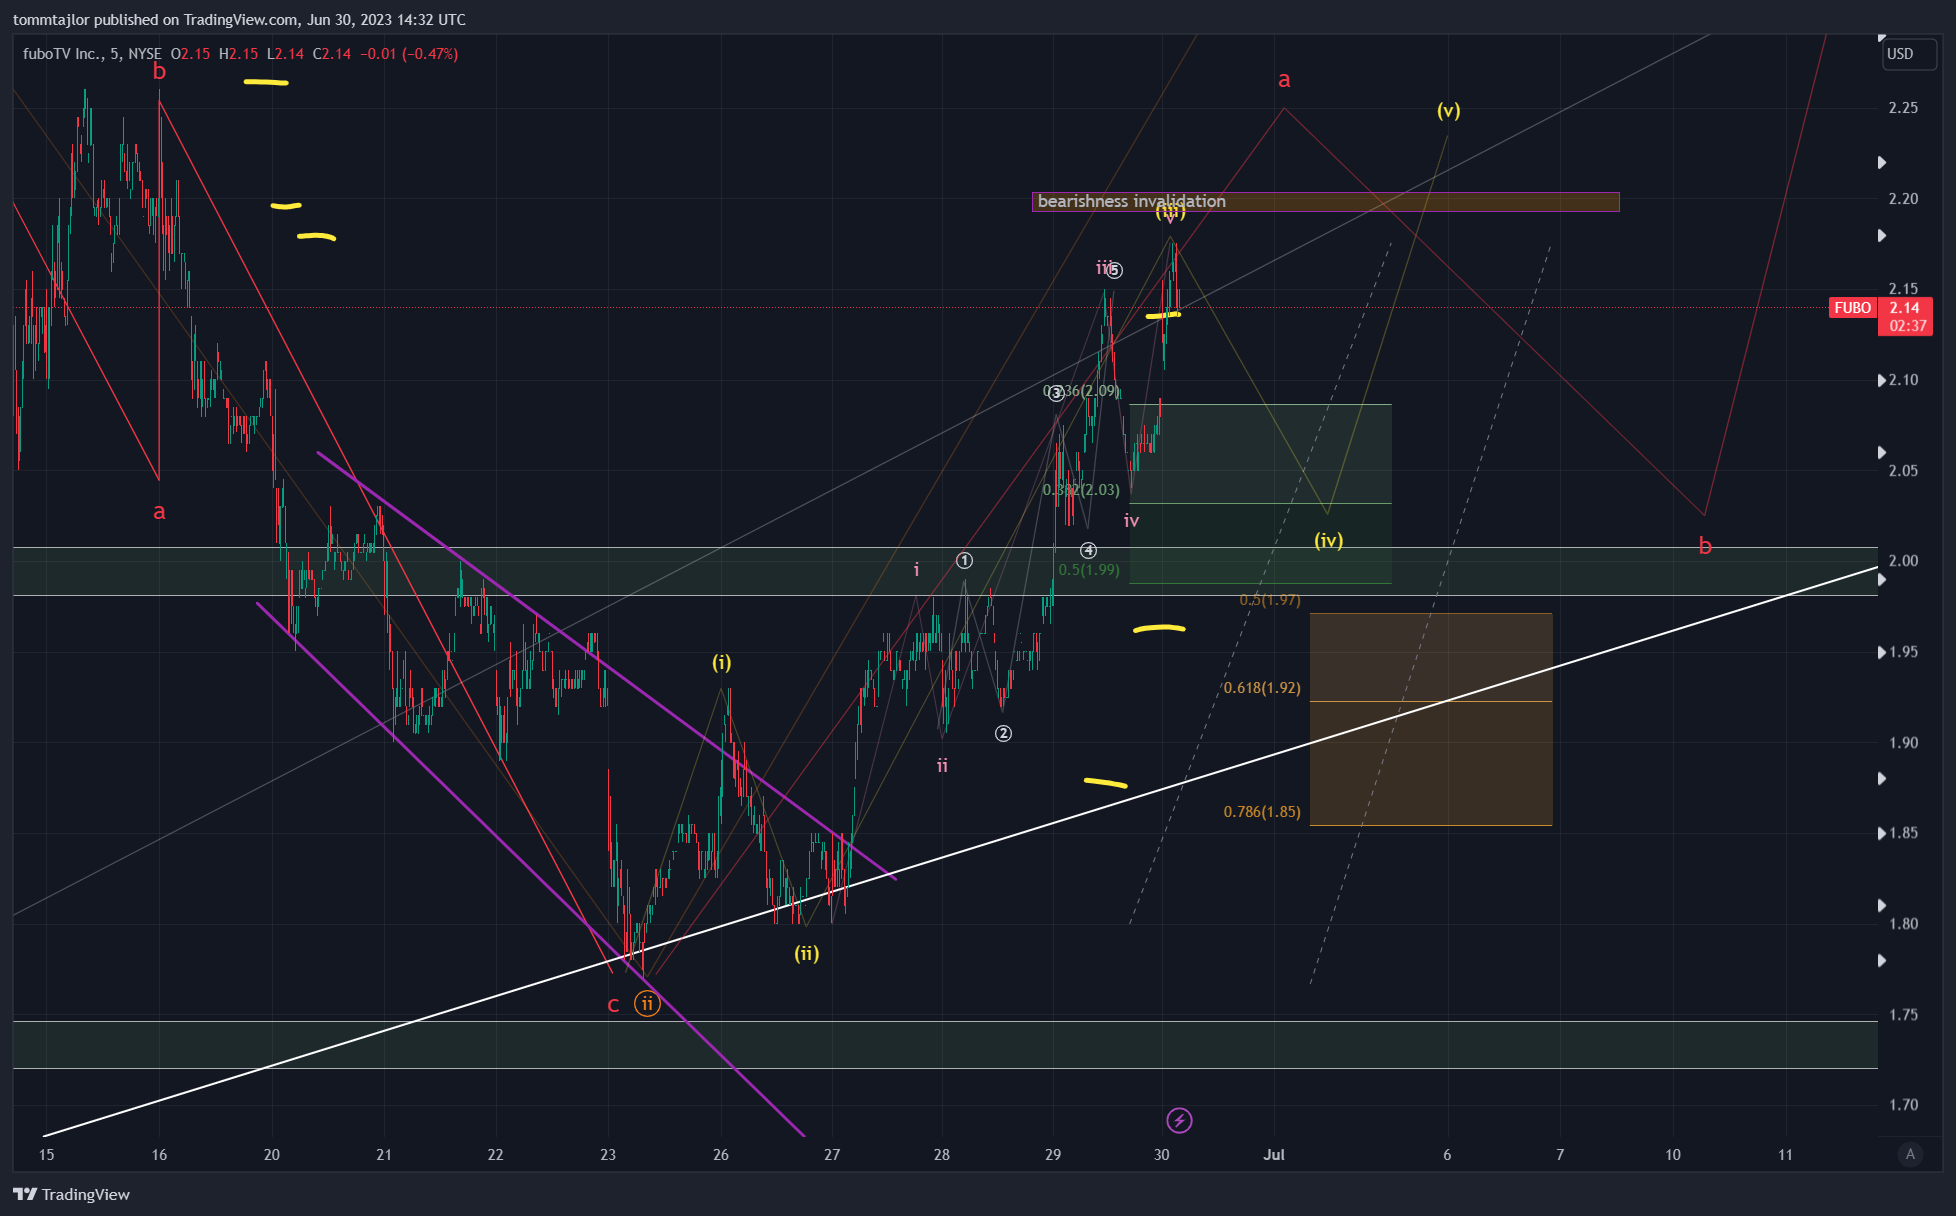This screenshot has width=1956, height=1216.
Task: Select the yellow (iii) wave label
Action: point(1171,212)
